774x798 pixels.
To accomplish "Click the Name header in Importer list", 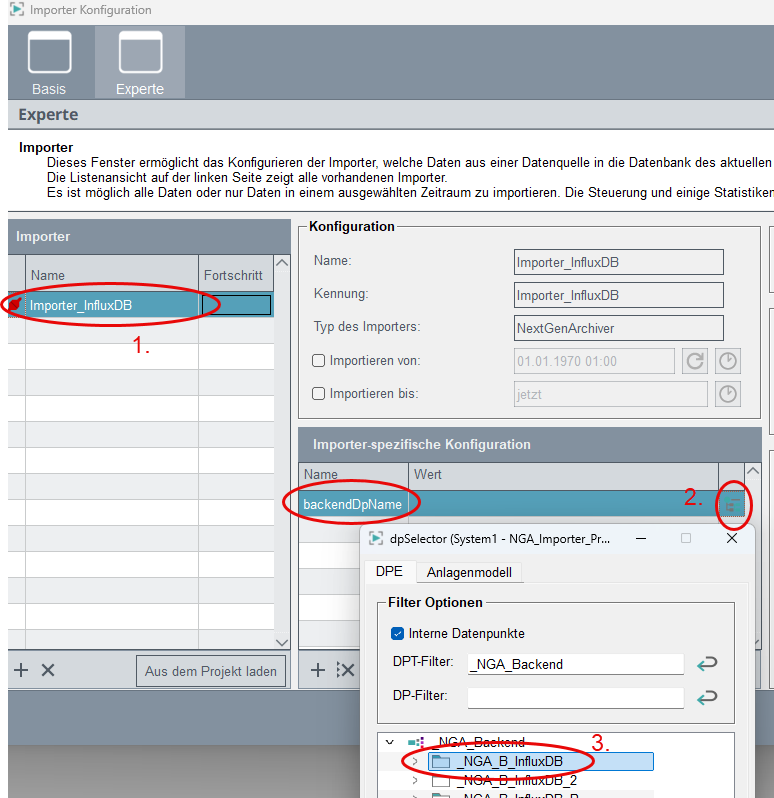I will tap(112, 275).
